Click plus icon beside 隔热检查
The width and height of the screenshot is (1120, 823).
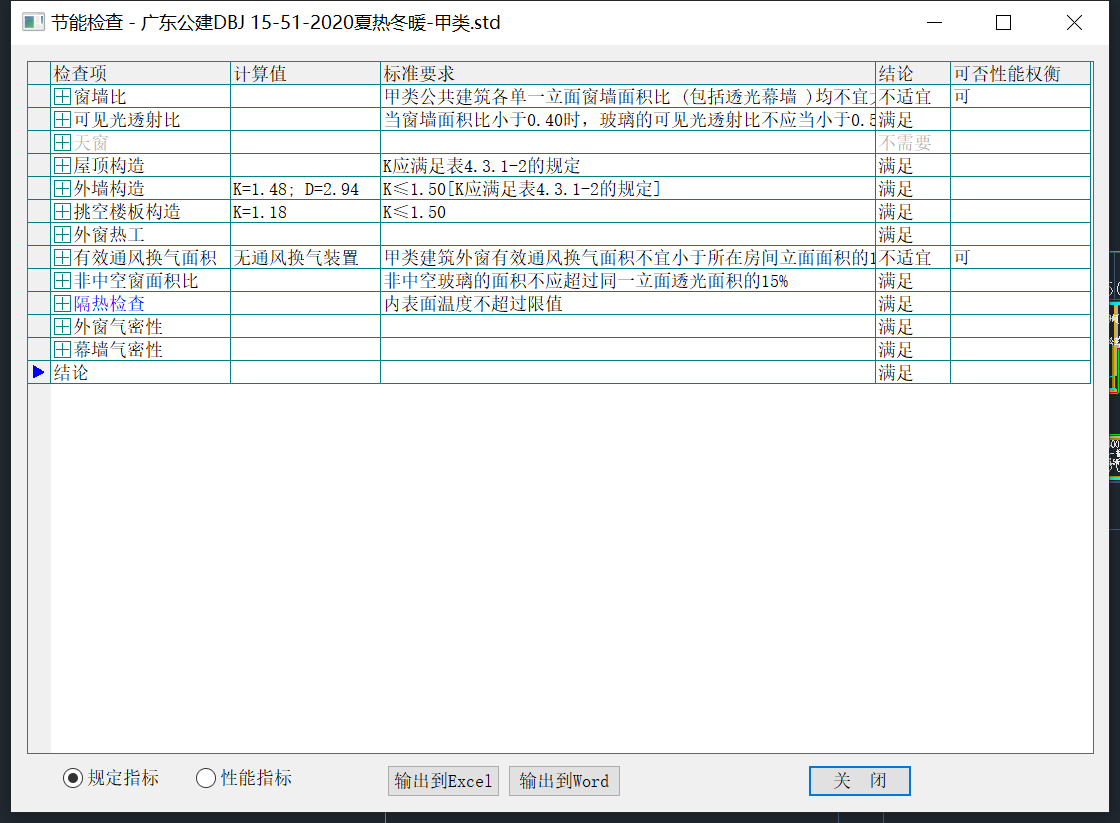[x=62, y=304]
